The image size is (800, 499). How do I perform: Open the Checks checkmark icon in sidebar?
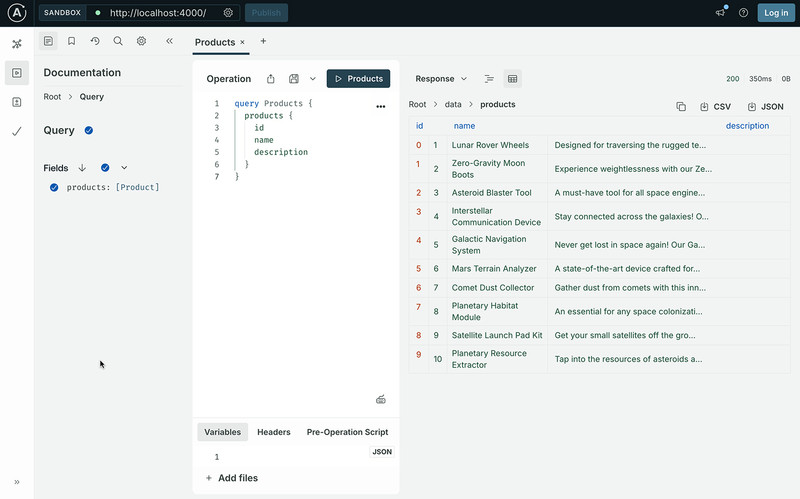17,132
